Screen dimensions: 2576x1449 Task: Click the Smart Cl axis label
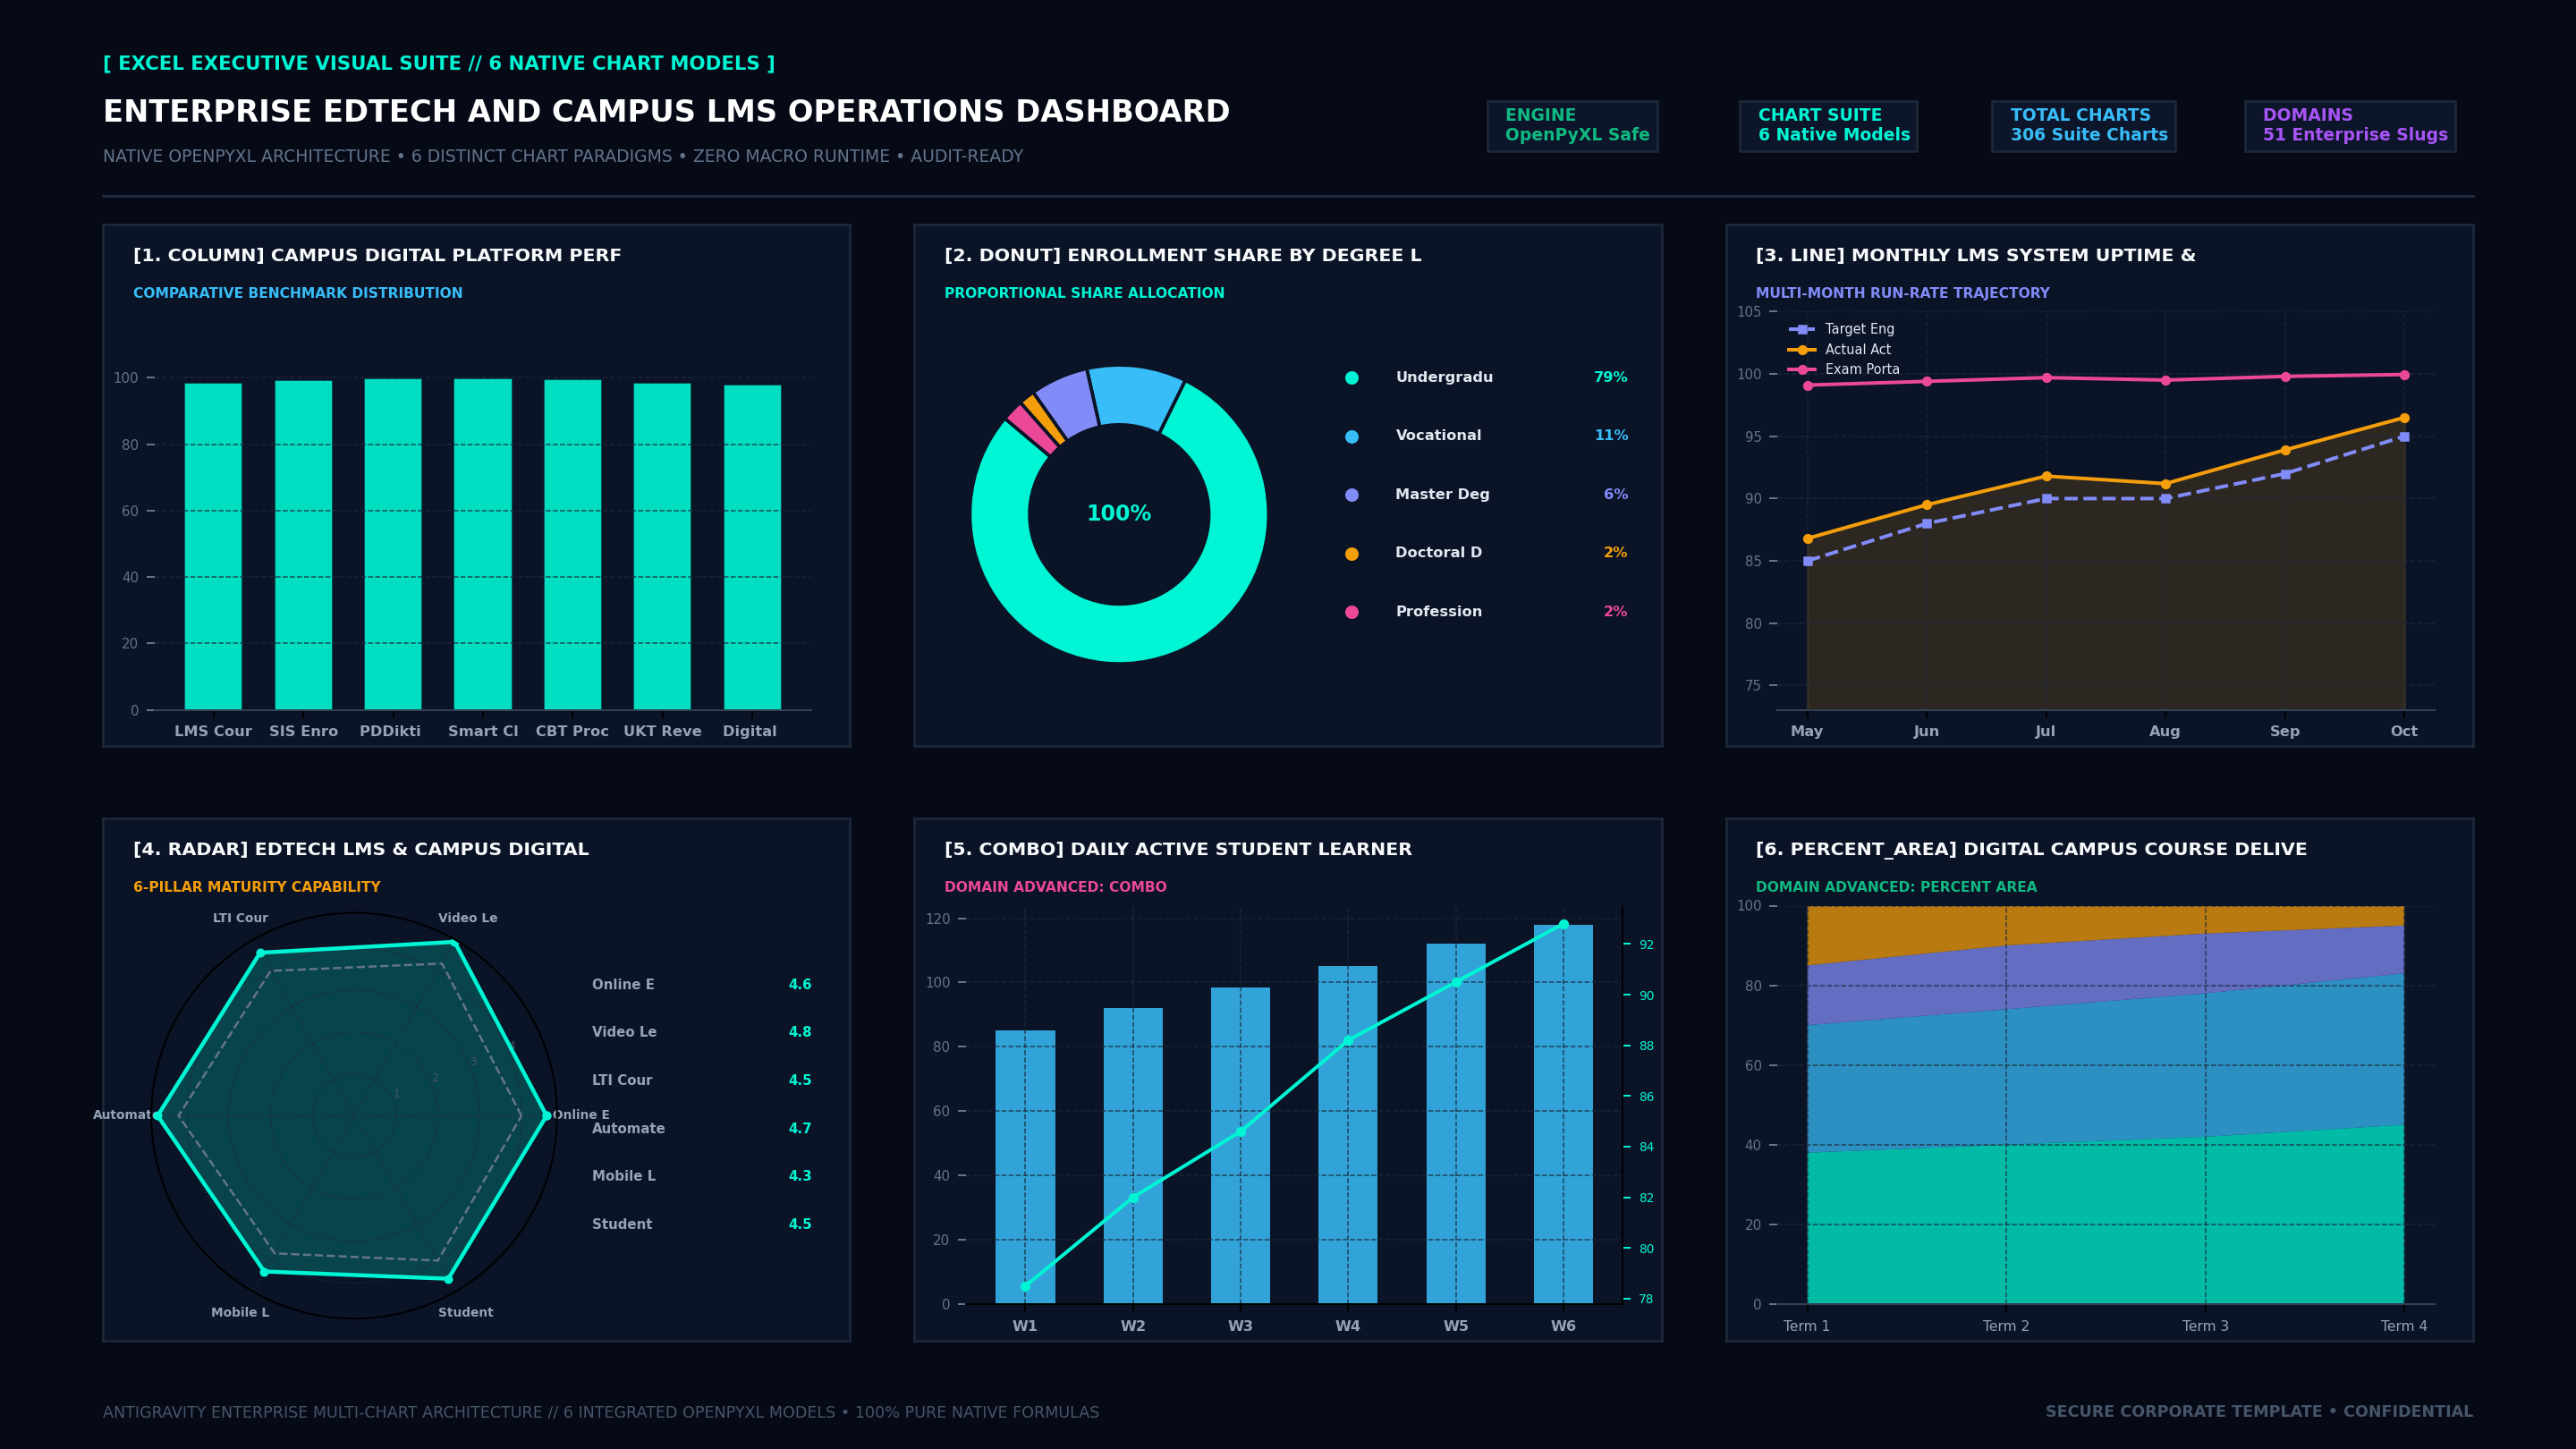[483, 732]
